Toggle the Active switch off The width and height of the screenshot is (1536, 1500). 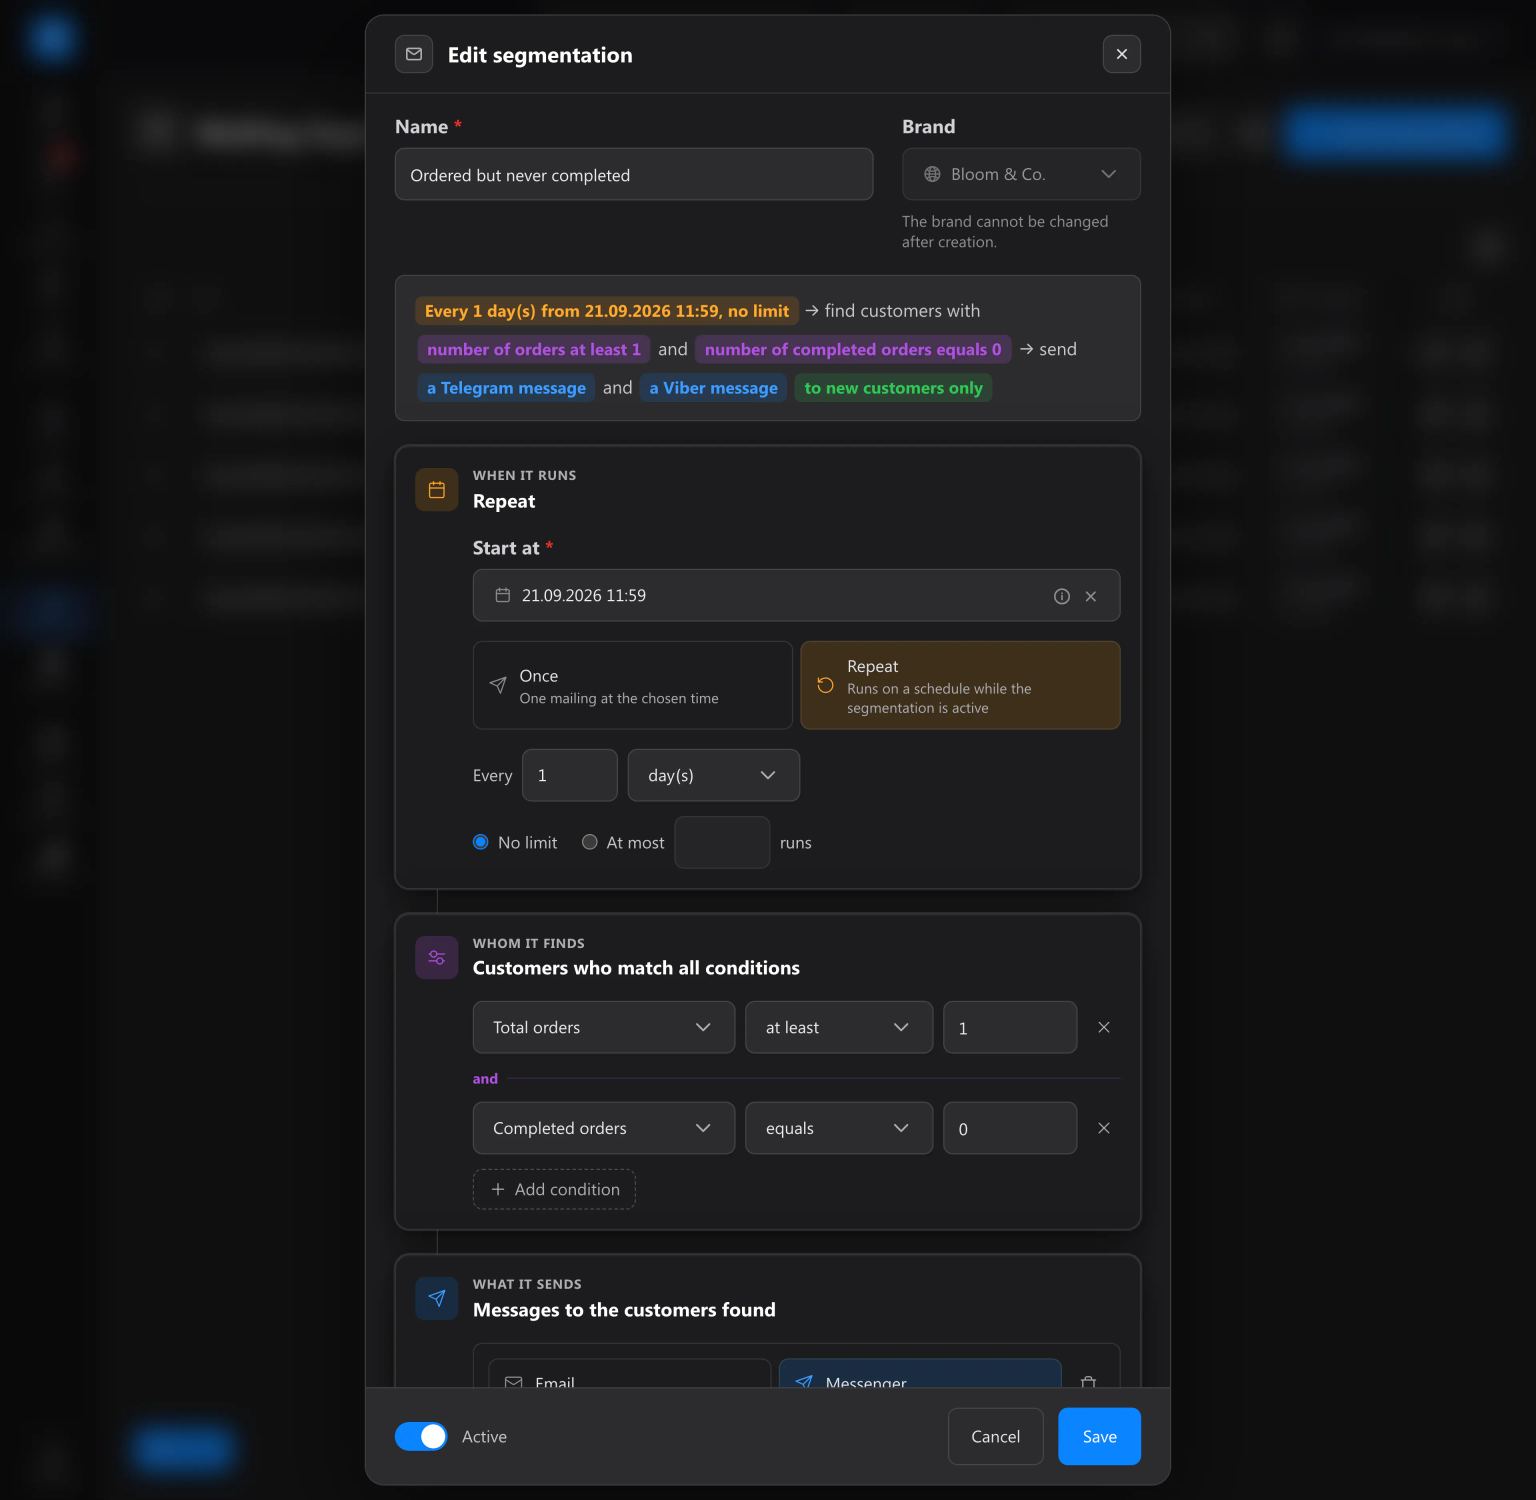pyautogui.click(x=421, y=1436)
